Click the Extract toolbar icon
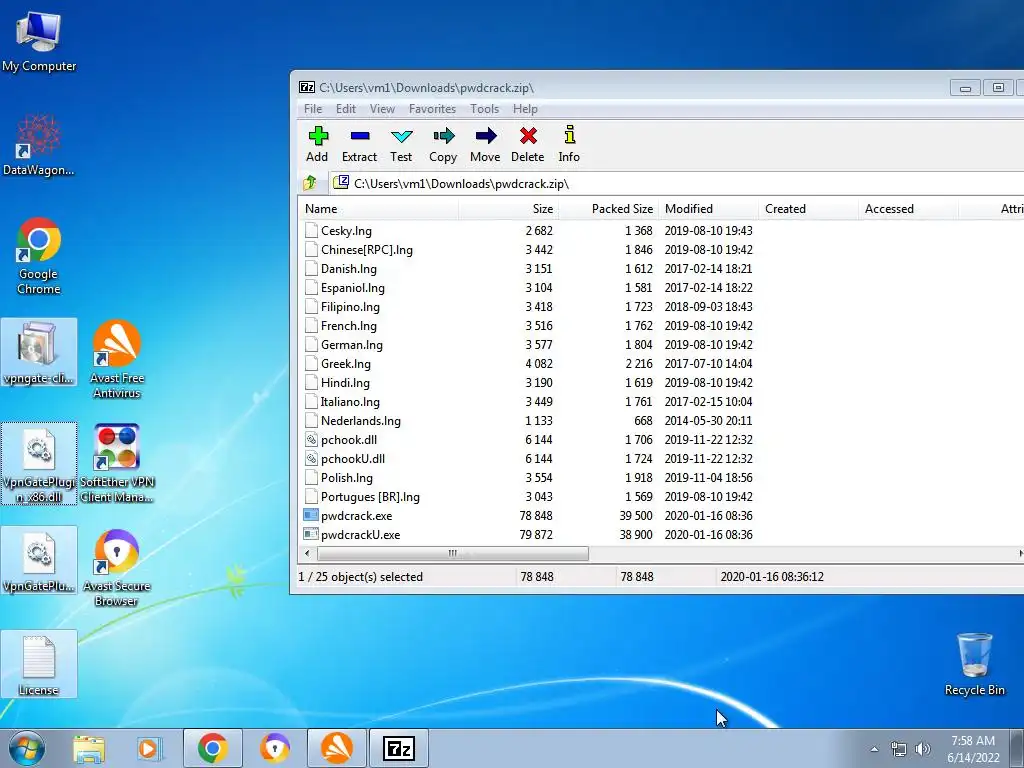The height and width of the screenshot is (768, 1024). pos(360,136)
